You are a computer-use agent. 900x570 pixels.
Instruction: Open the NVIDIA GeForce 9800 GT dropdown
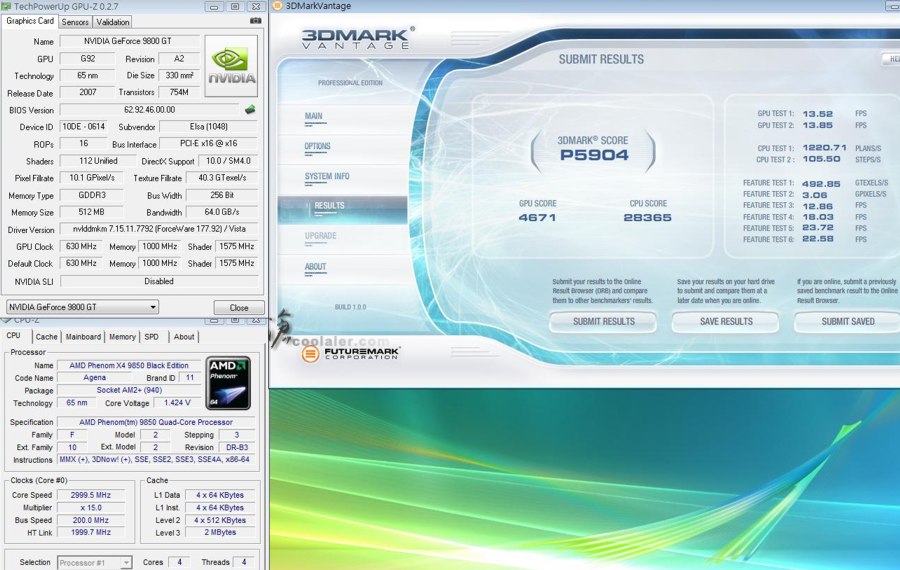[83, 307]
